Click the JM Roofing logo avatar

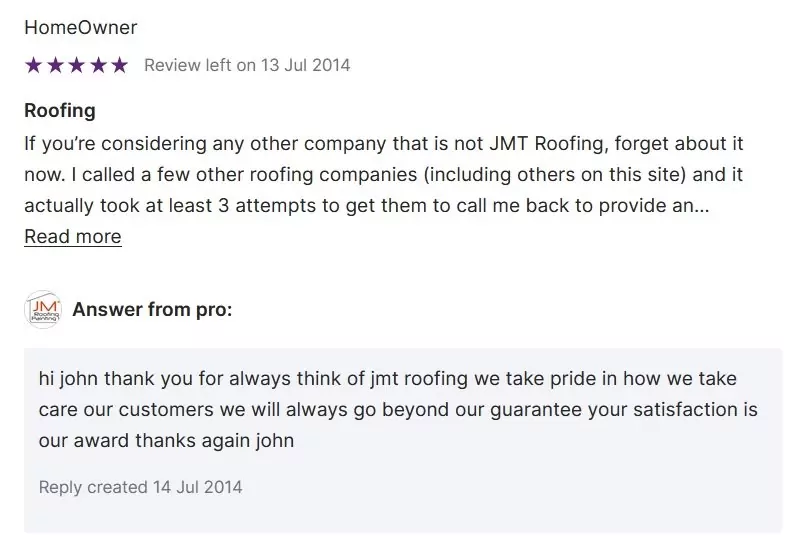coord(43,309)
